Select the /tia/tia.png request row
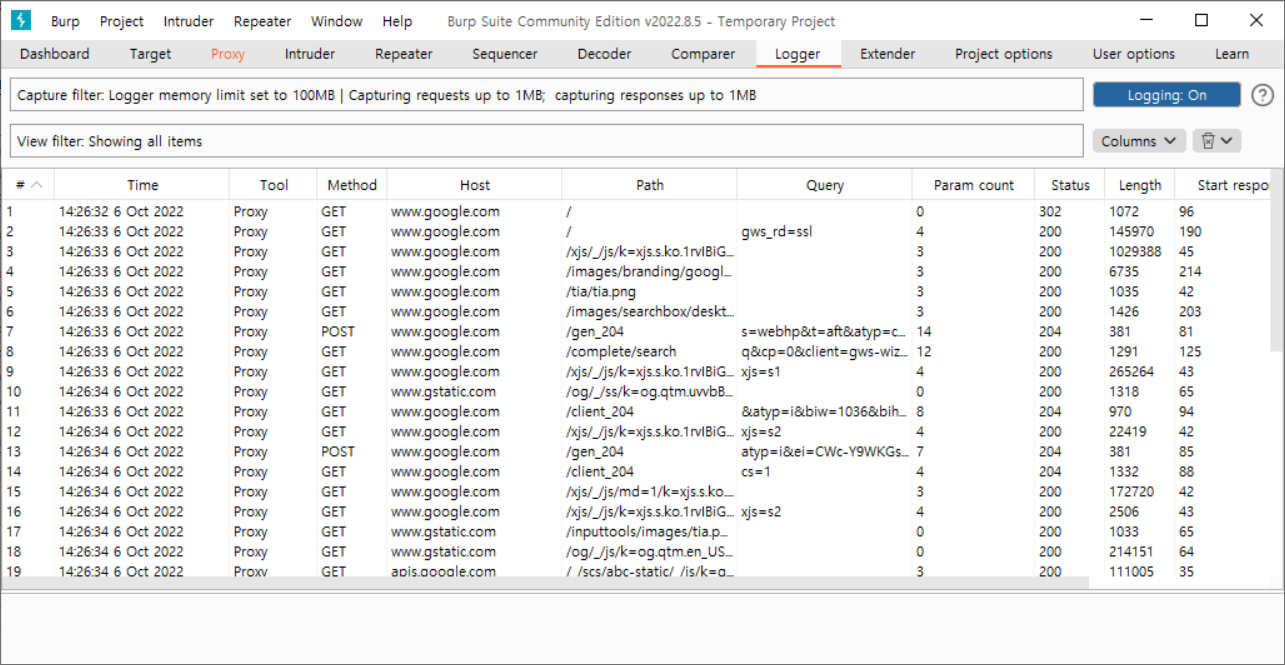 pyautogui.click(x=636, y=291)
